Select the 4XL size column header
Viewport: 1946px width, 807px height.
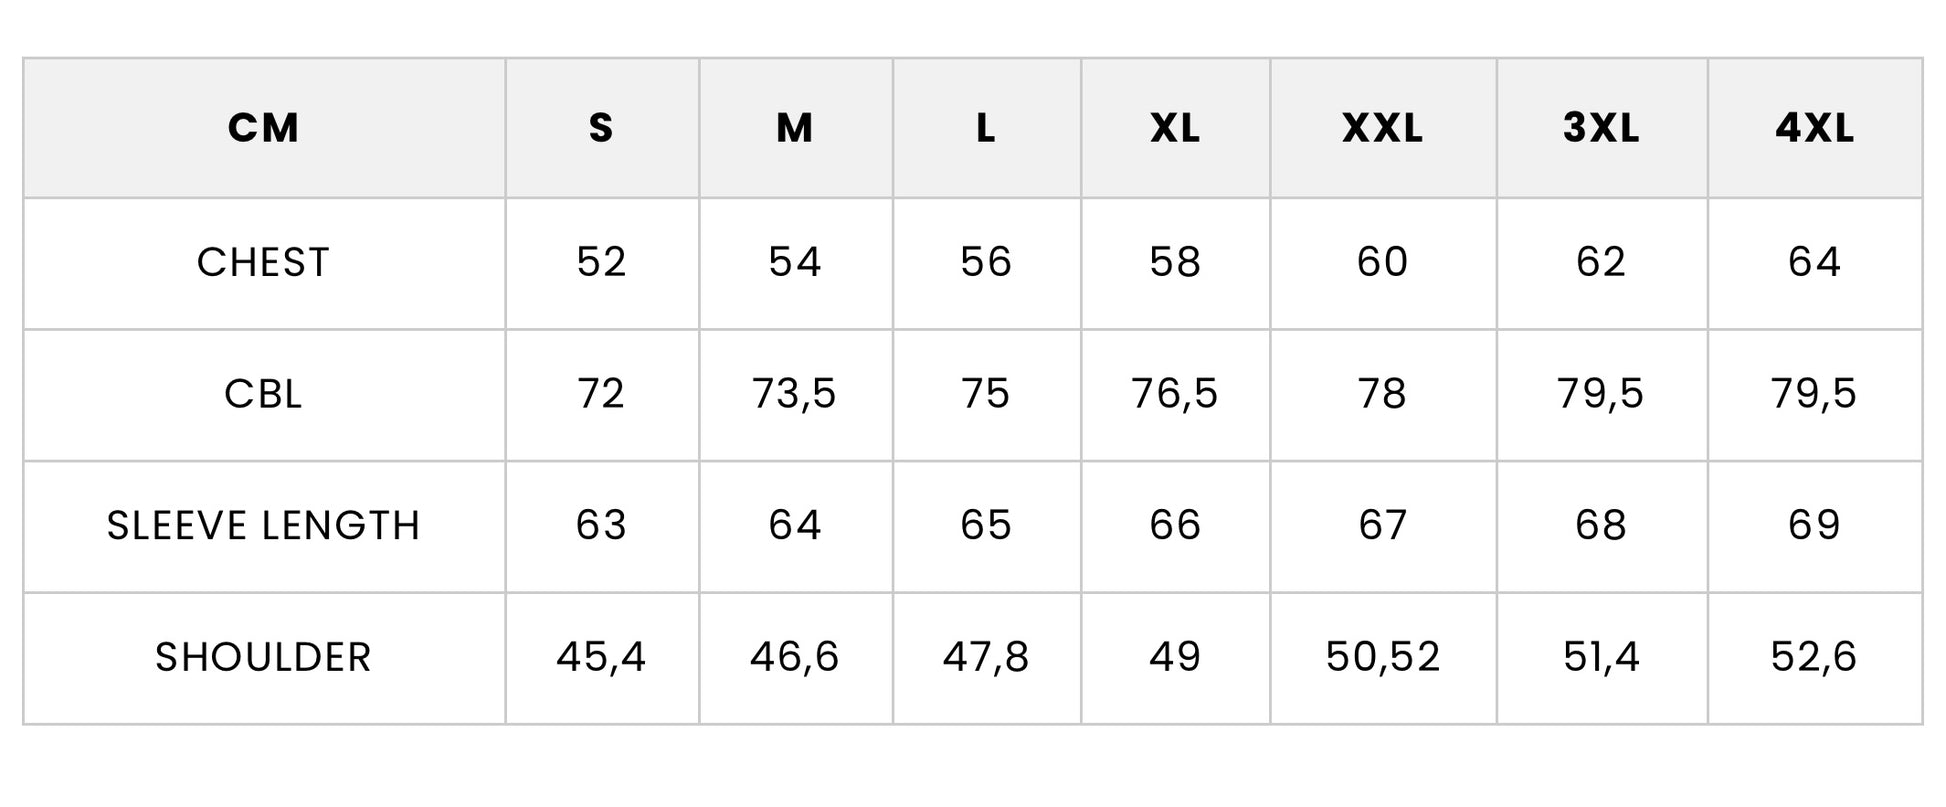[1814, 128]
